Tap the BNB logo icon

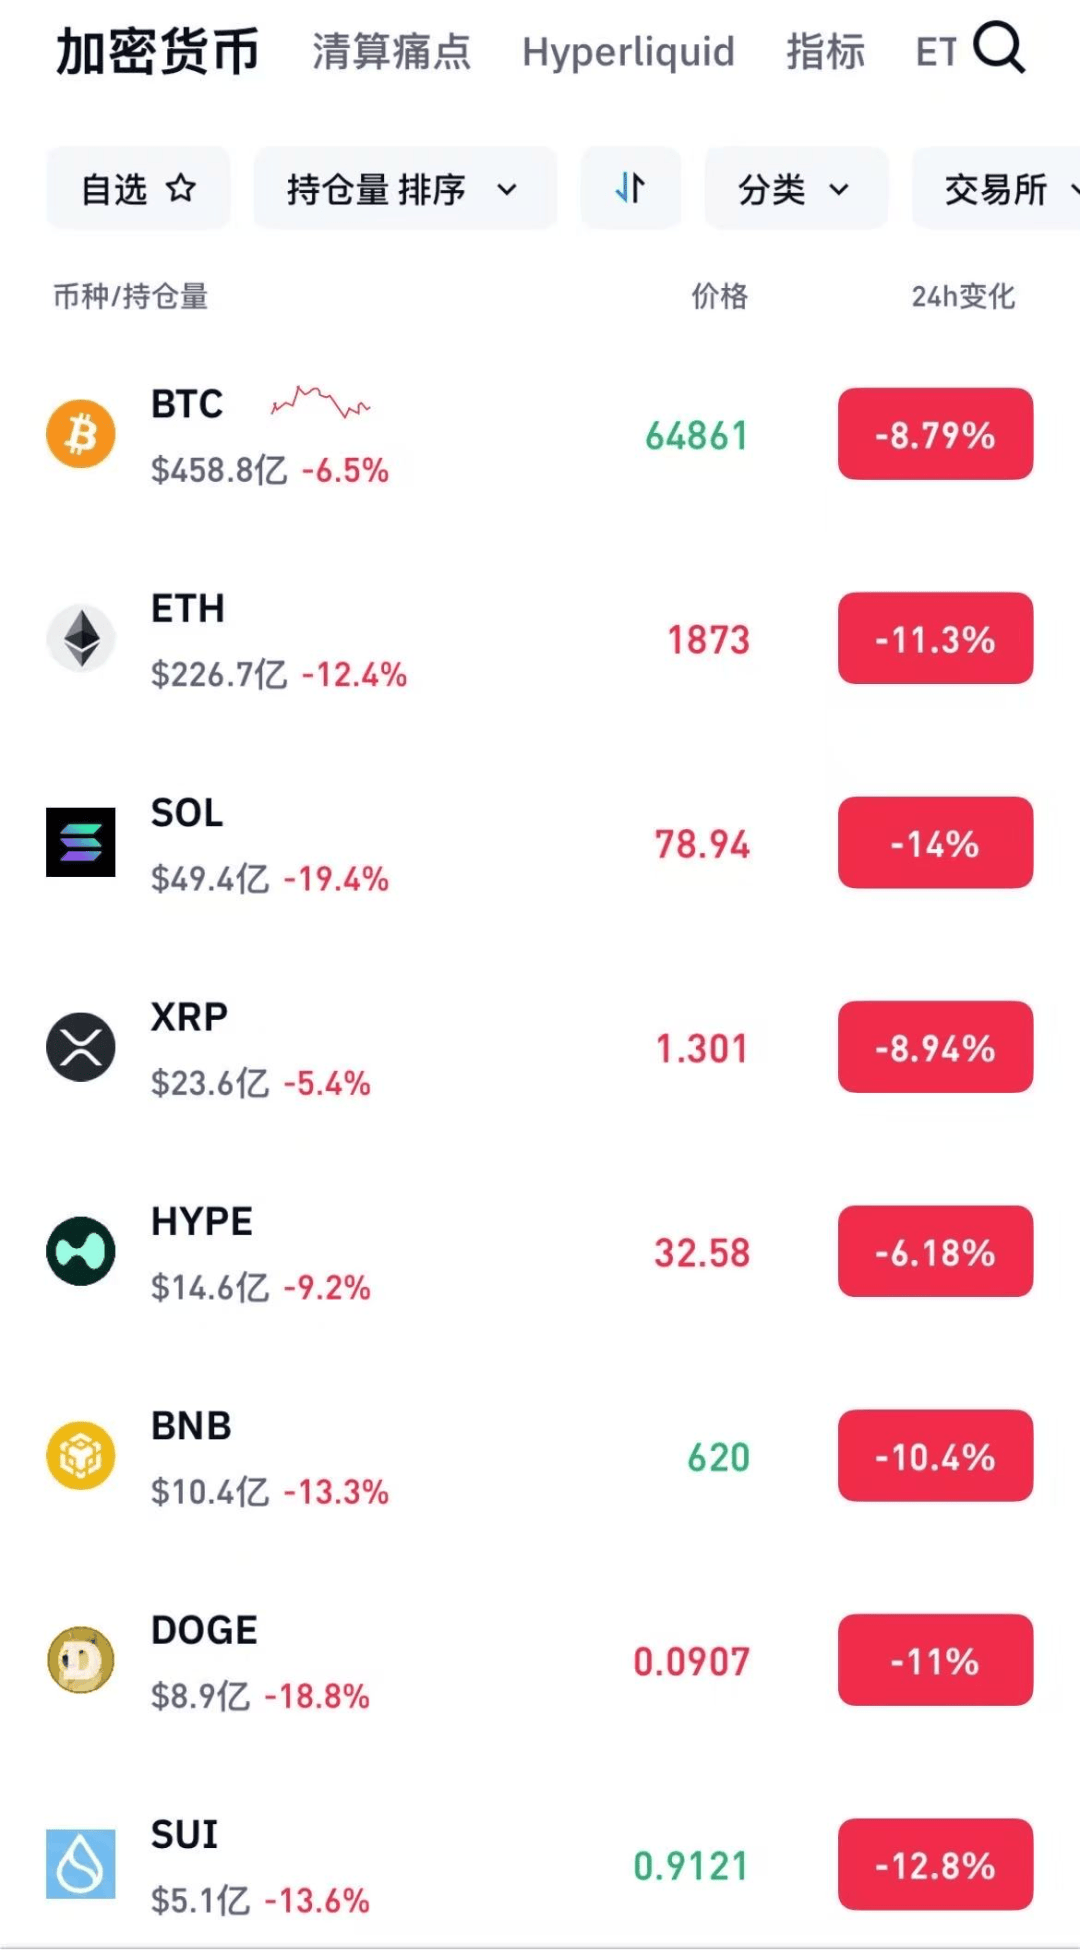pyautogui.click(x=81, y=1456)
